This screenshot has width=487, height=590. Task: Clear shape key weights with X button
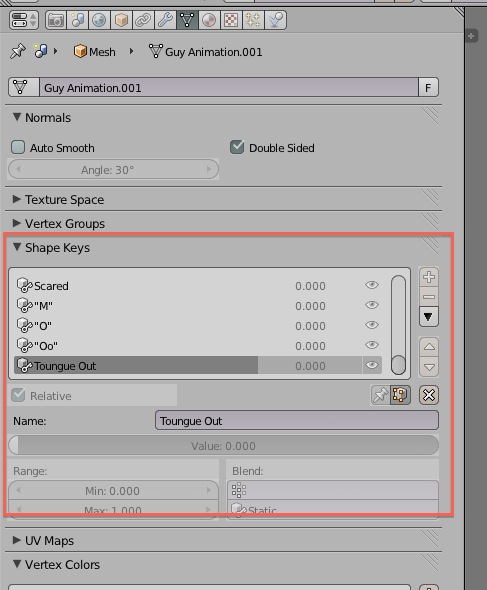click(429, 395)
